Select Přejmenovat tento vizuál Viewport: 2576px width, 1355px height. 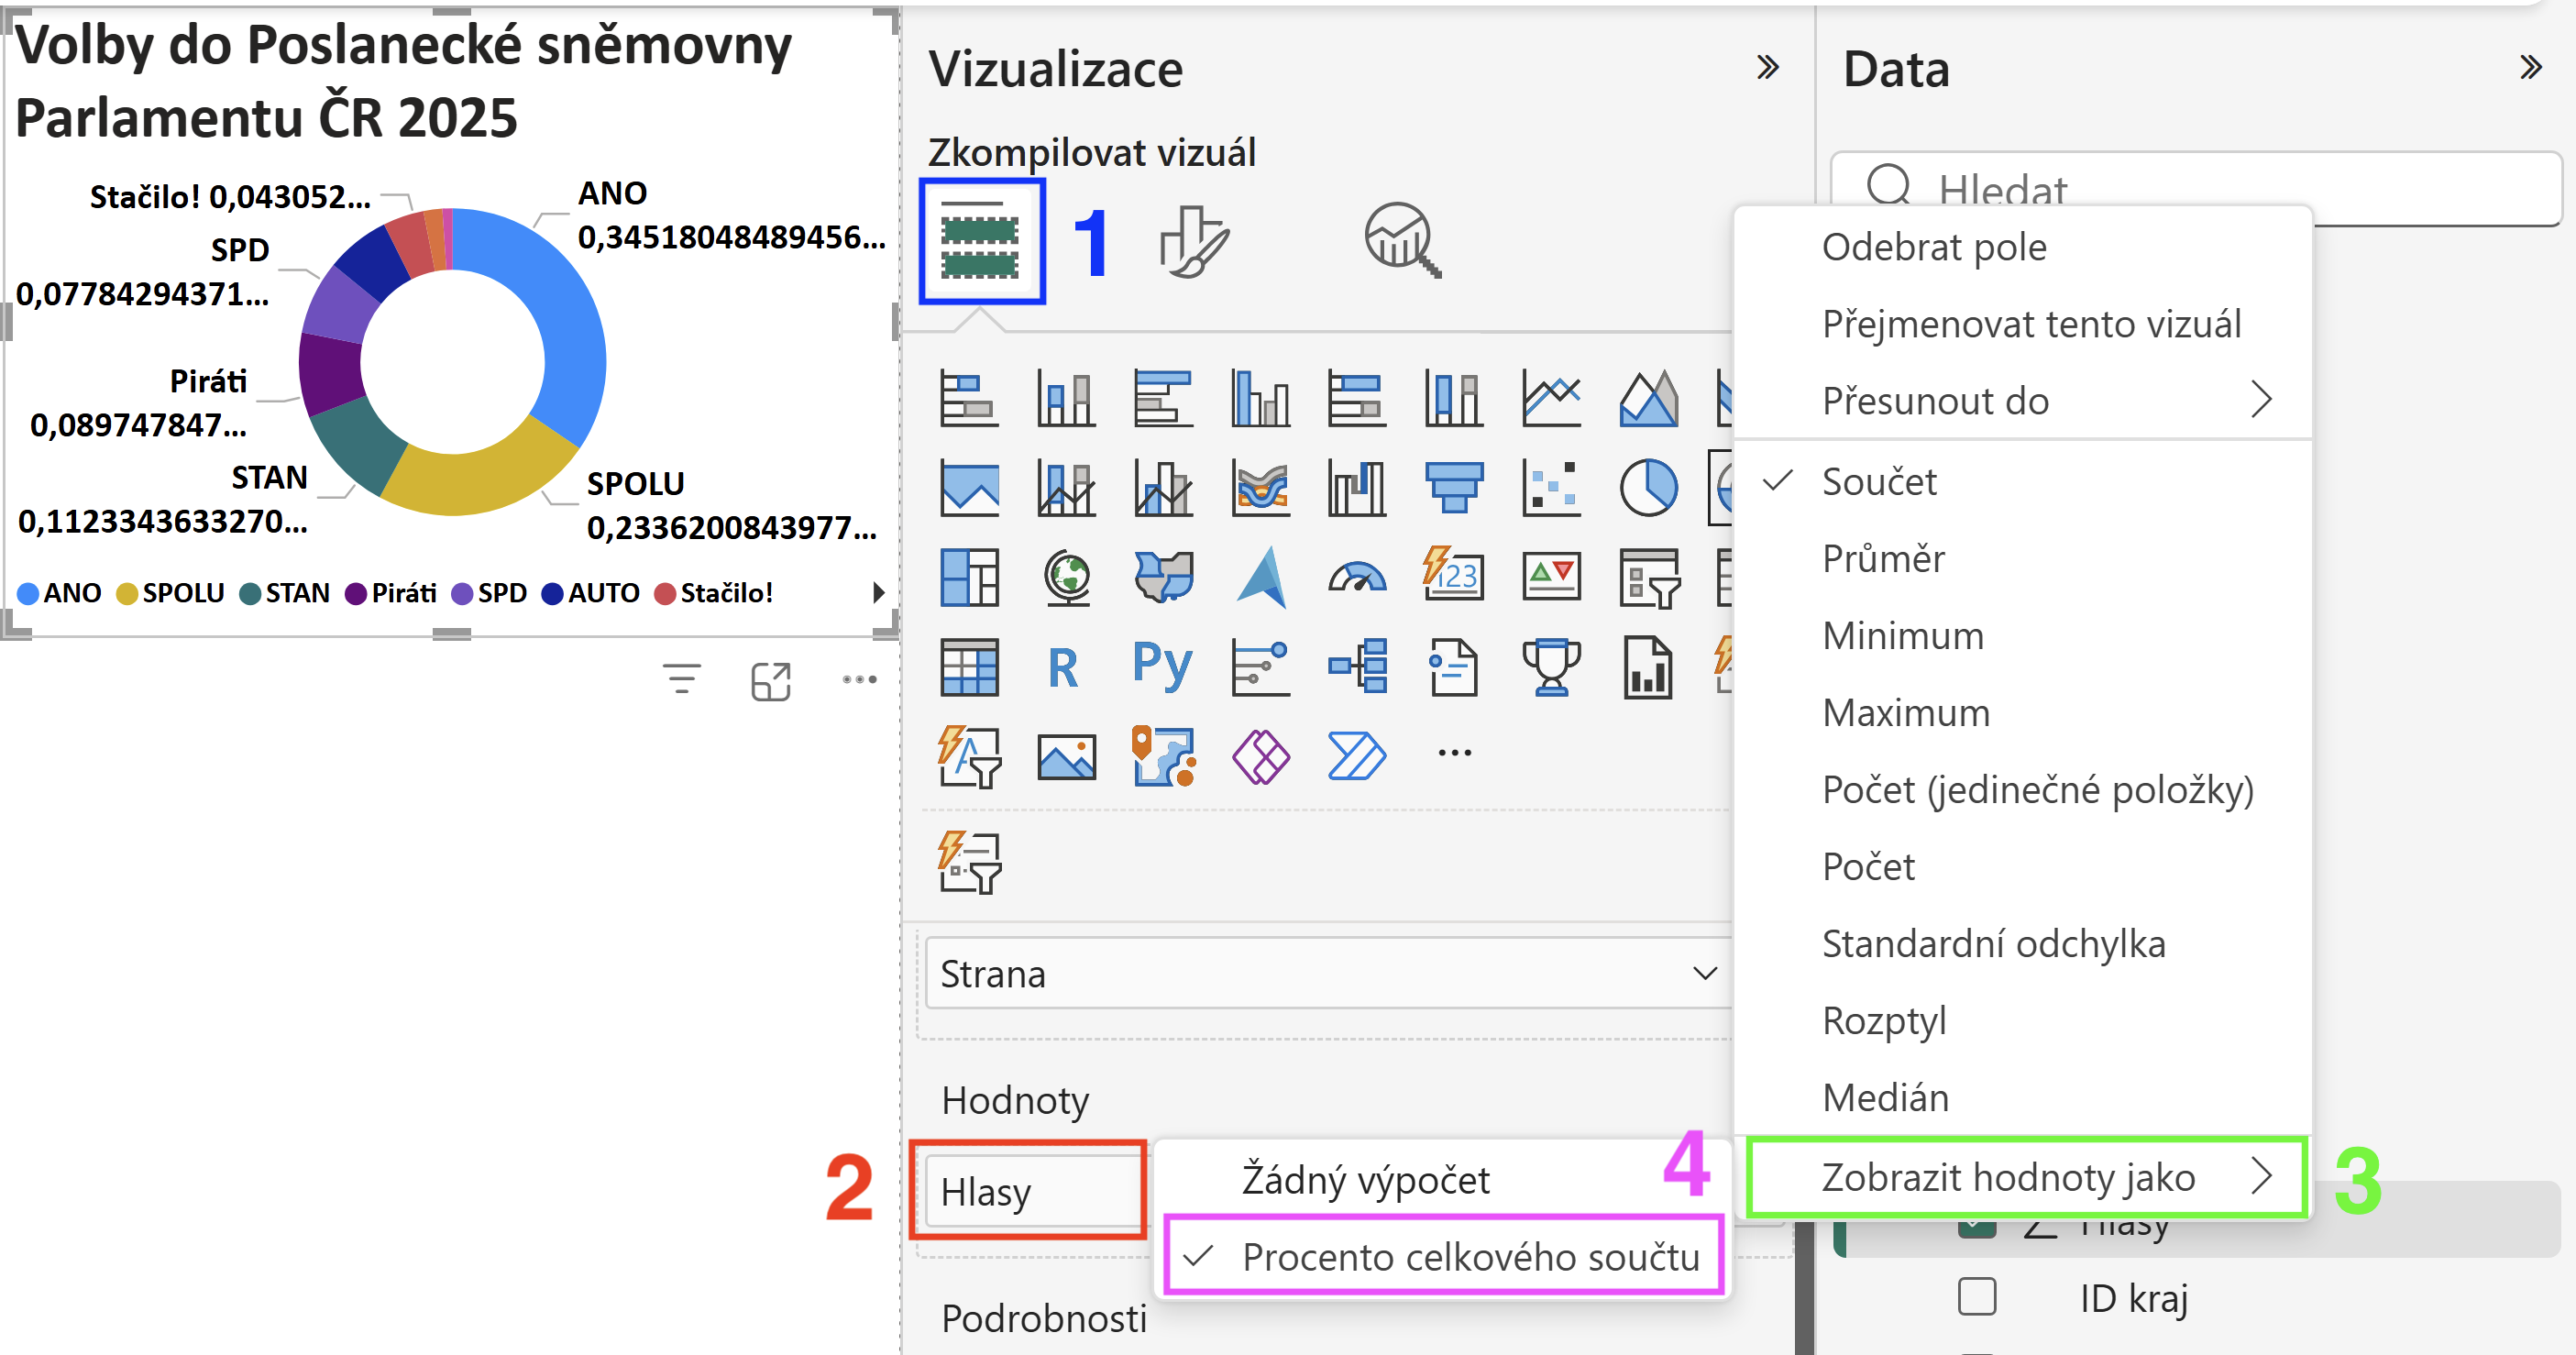tap(2022, 324)
